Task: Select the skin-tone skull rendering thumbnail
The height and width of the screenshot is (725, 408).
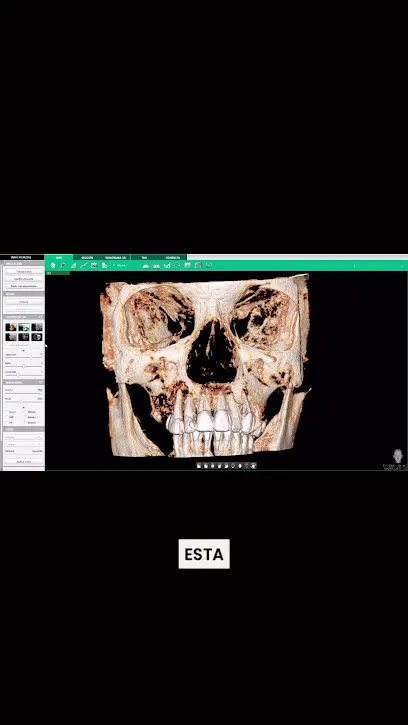Action: (x=11, y=327)
